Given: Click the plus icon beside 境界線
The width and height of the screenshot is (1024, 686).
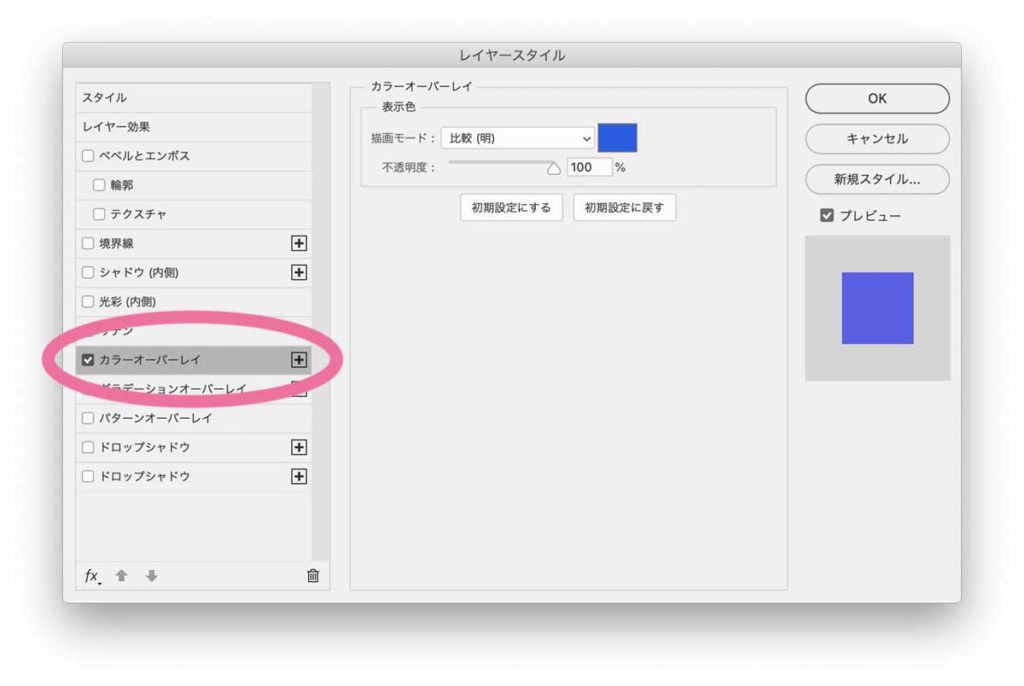Looking at the screenshot, I should [298, 243].
